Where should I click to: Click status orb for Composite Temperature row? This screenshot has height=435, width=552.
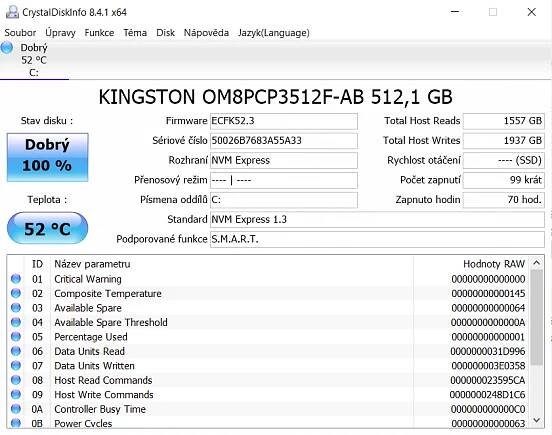(16, 293)
